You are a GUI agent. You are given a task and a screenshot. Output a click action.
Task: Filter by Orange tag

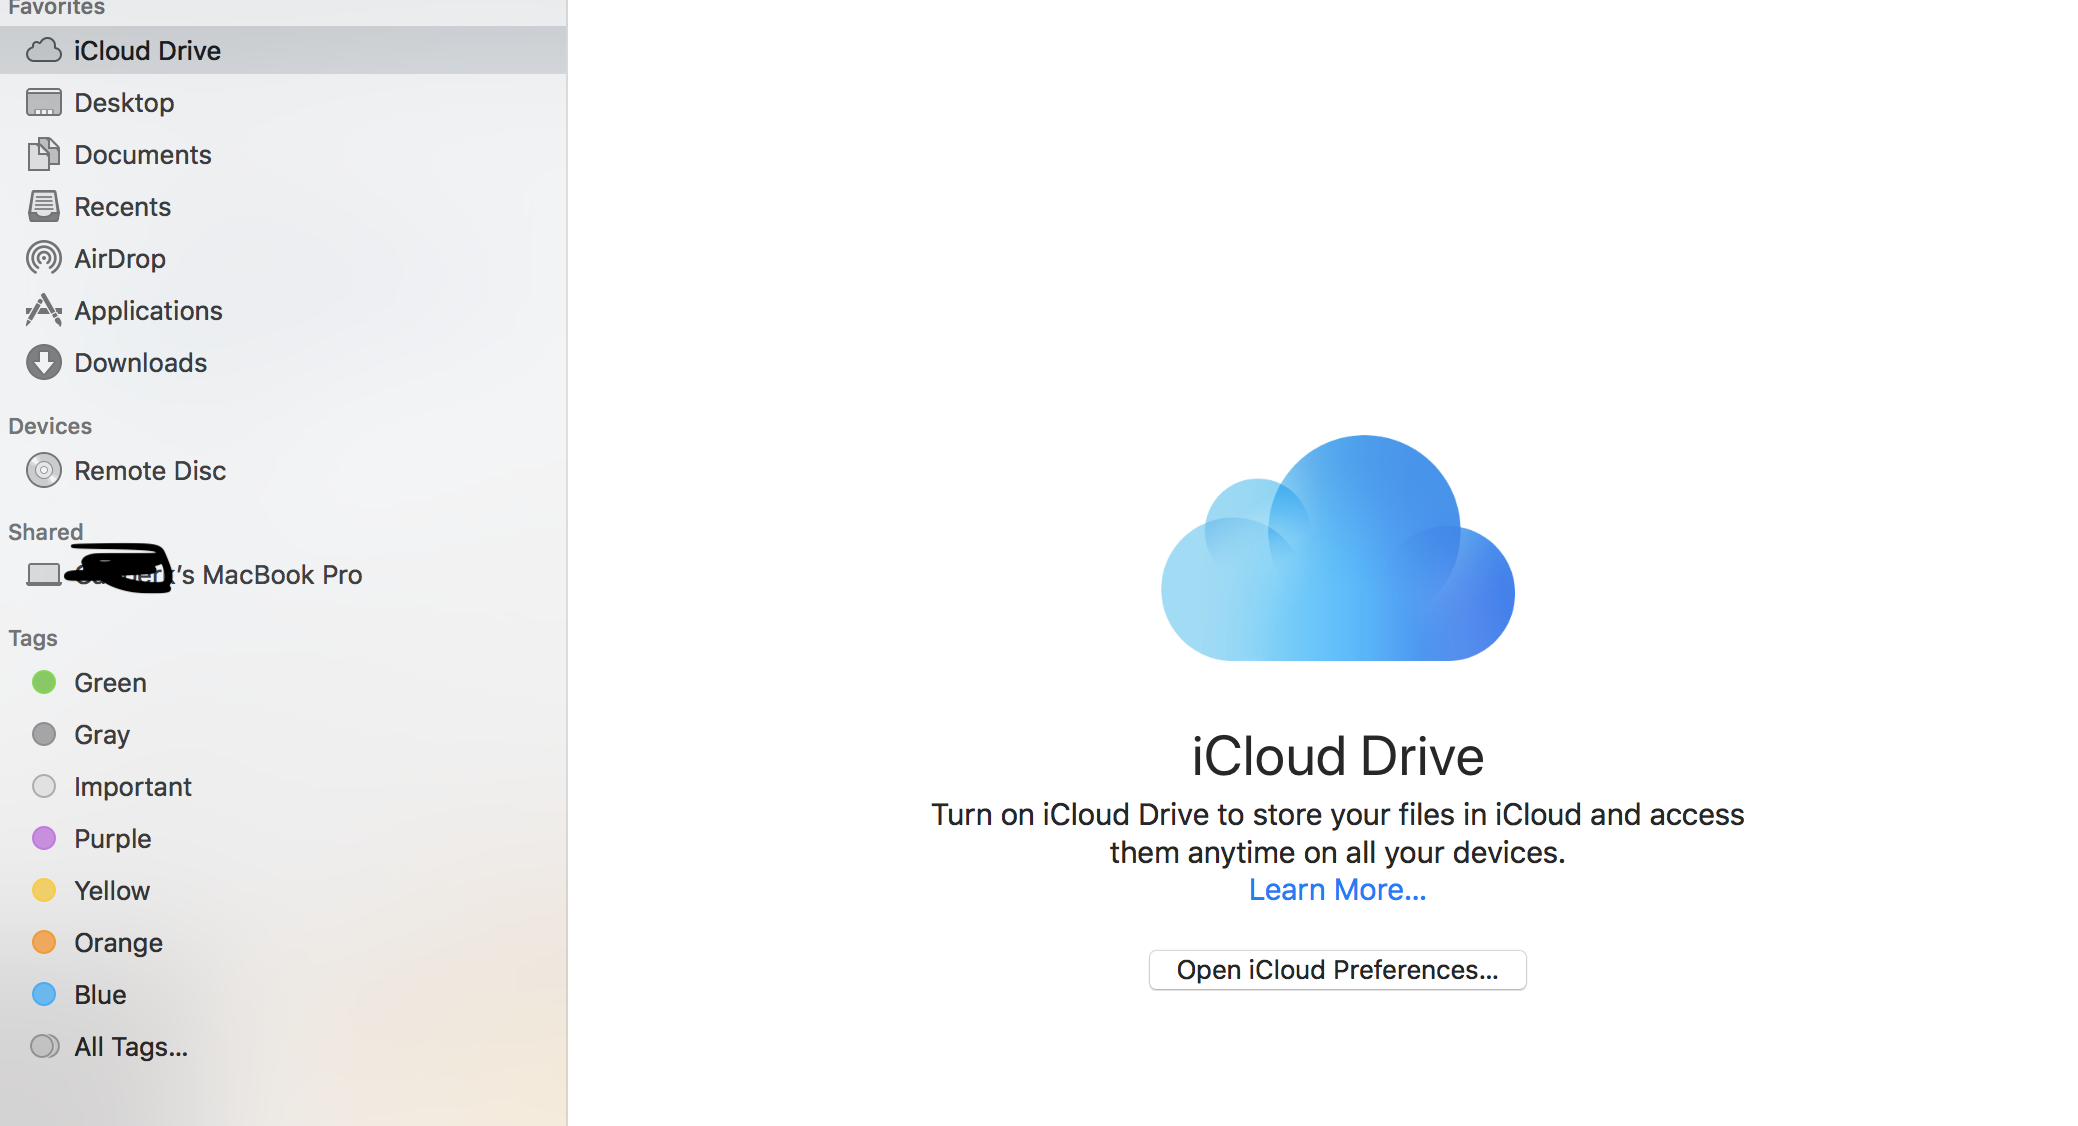pyautogui.click(x=118, y=943)
